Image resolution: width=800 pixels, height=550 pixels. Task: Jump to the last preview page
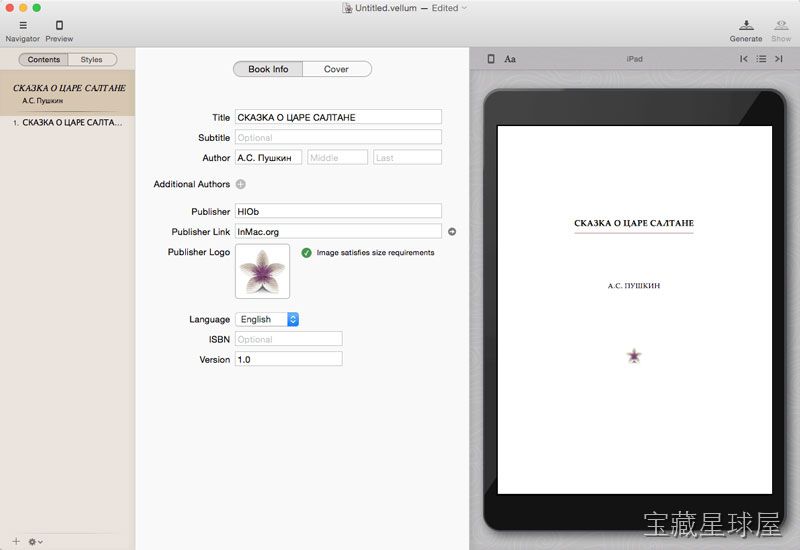pos(779,59)
